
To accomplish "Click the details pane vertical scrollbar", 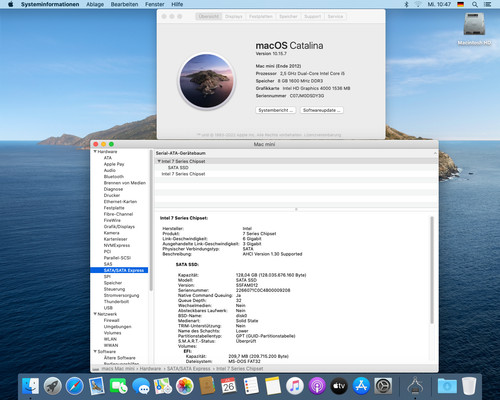I will point(432,270).
